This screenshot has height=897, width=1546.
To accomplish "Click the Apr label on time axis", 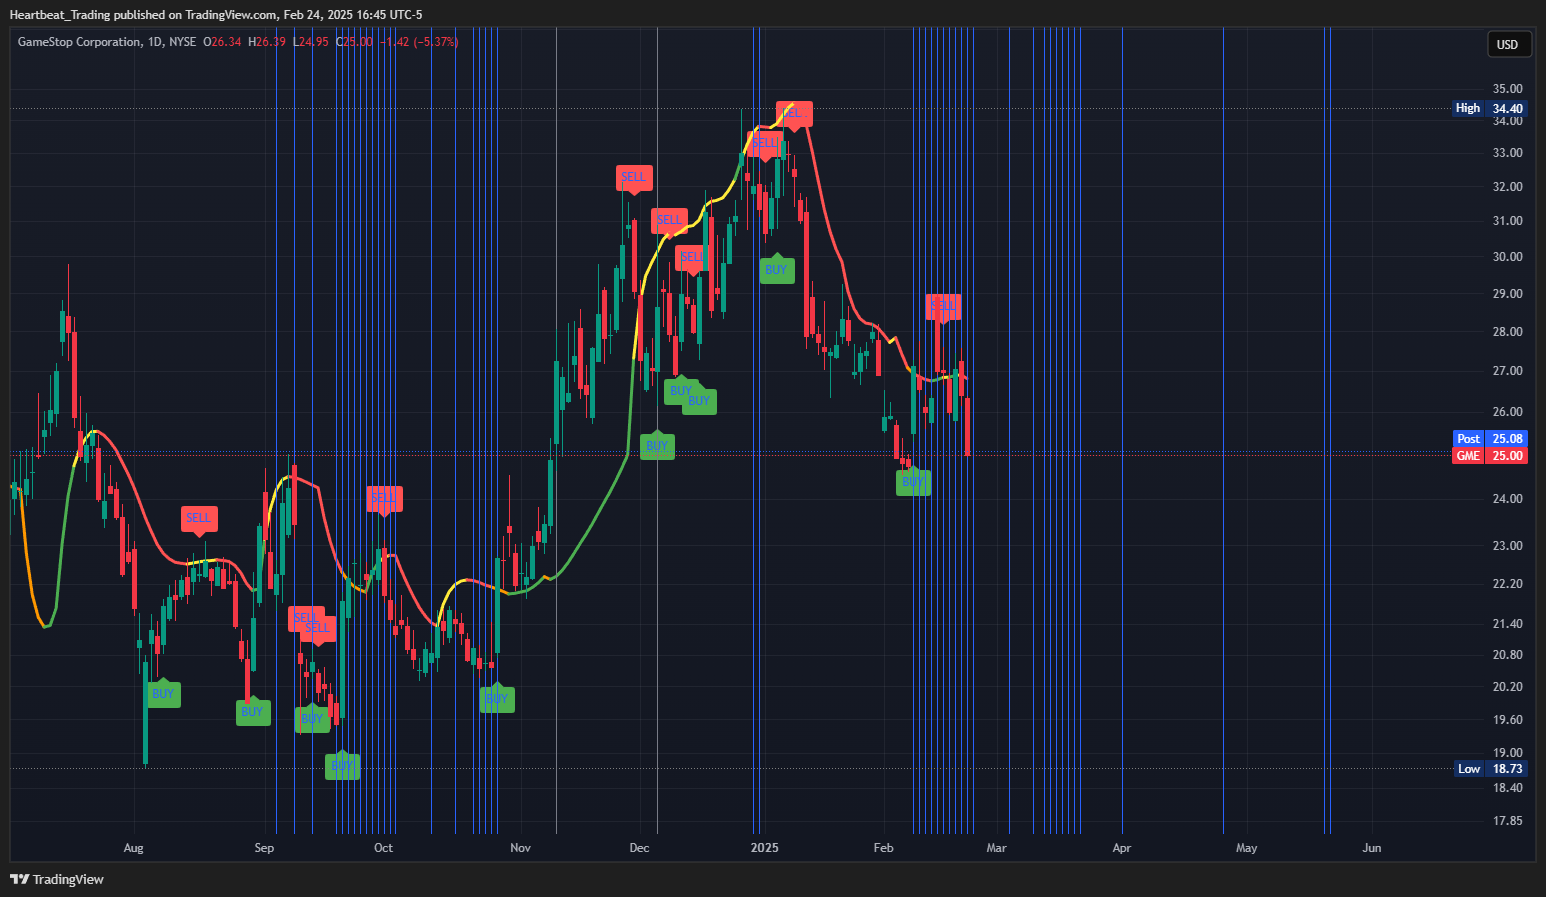I will (x=1122, y=848).
